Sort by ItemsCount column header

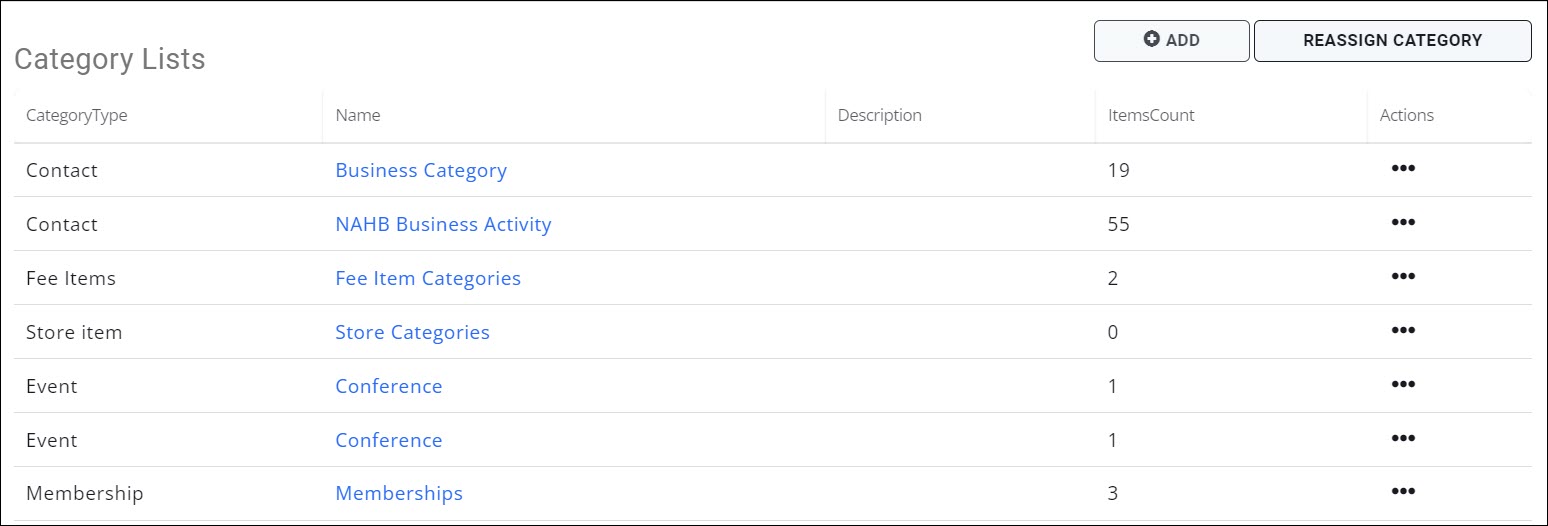[1151, 115]
